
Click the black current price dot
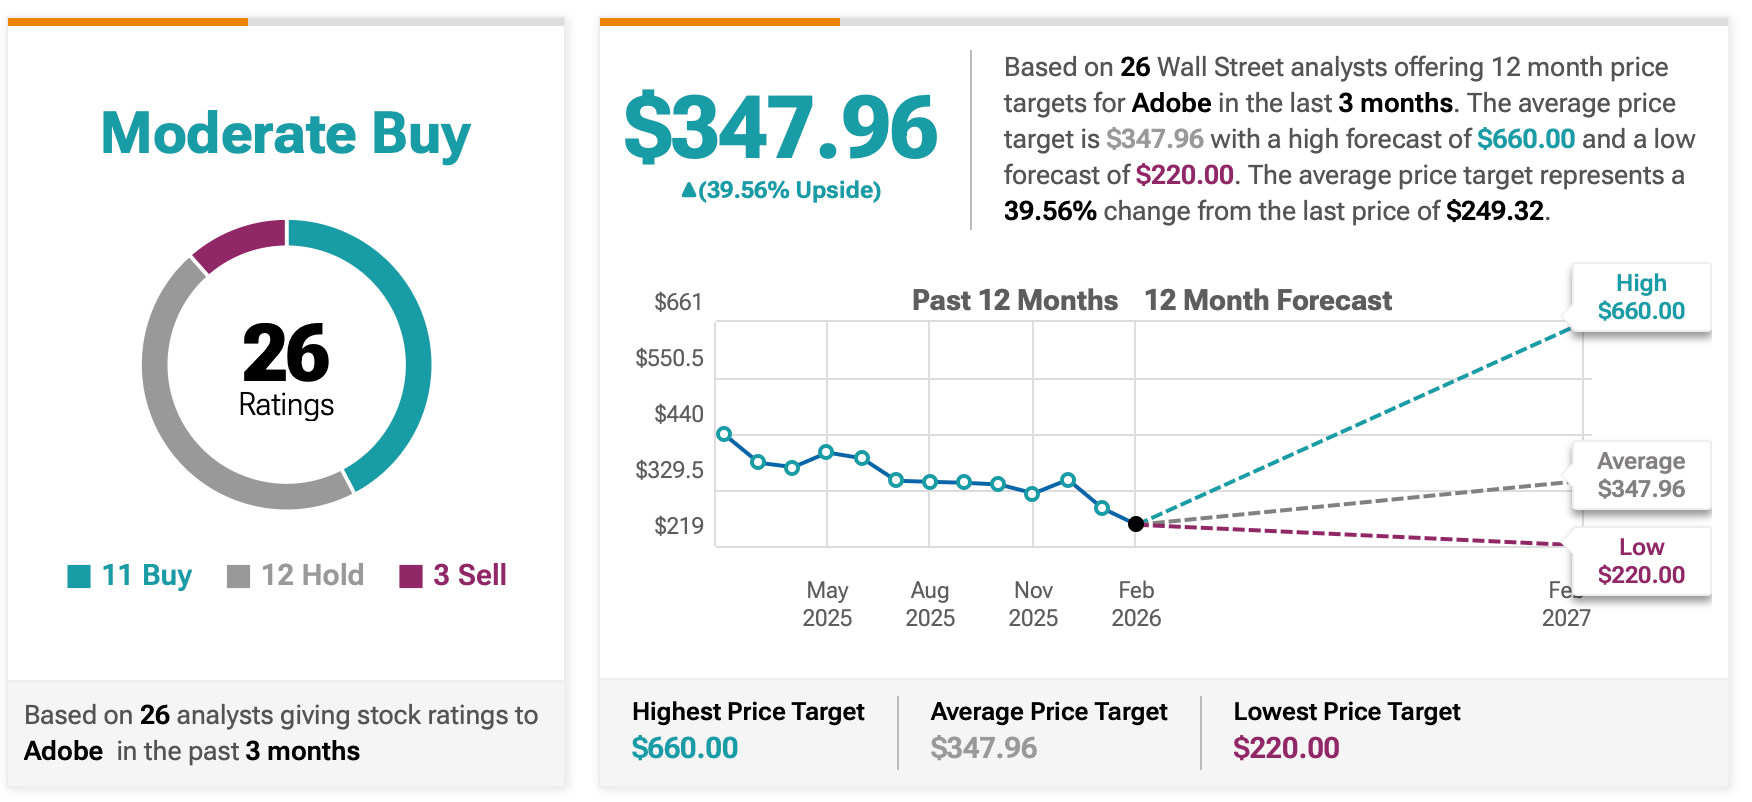pos(1136,524)
